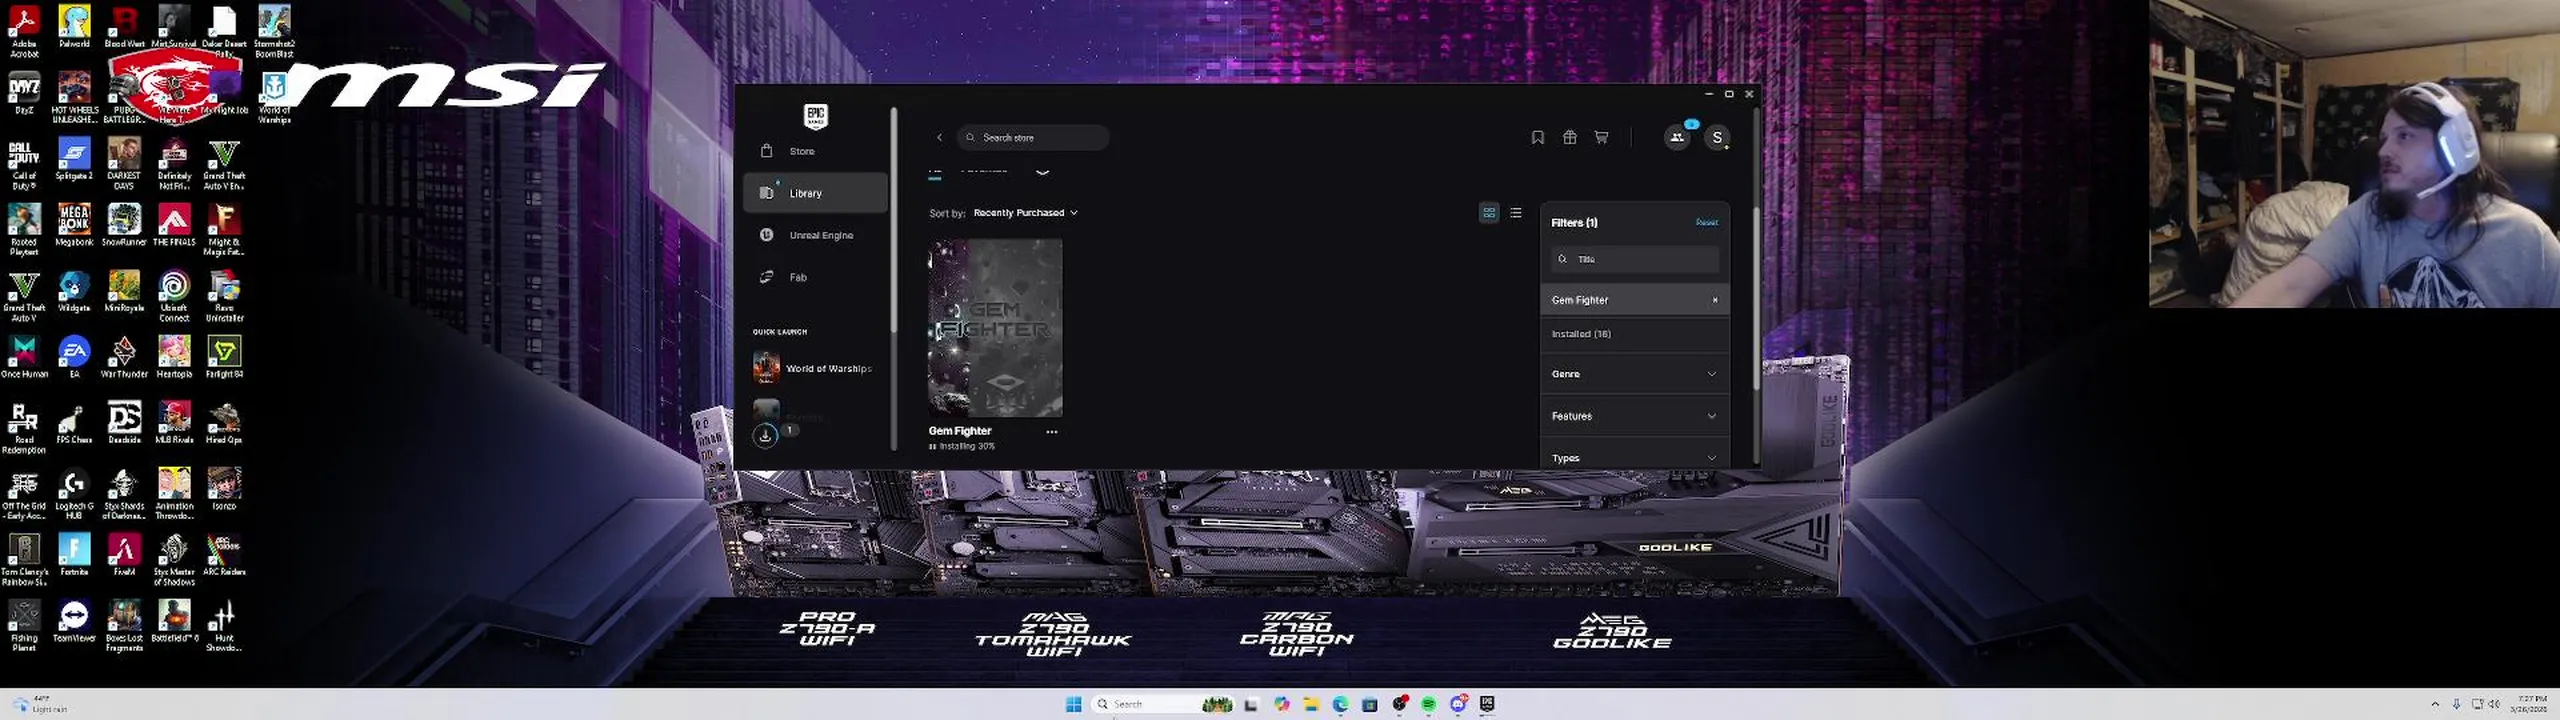This screenshot has width=2560, height=720.
Task: Open Wildgate desktop shortcut
Action: (74, 291)
